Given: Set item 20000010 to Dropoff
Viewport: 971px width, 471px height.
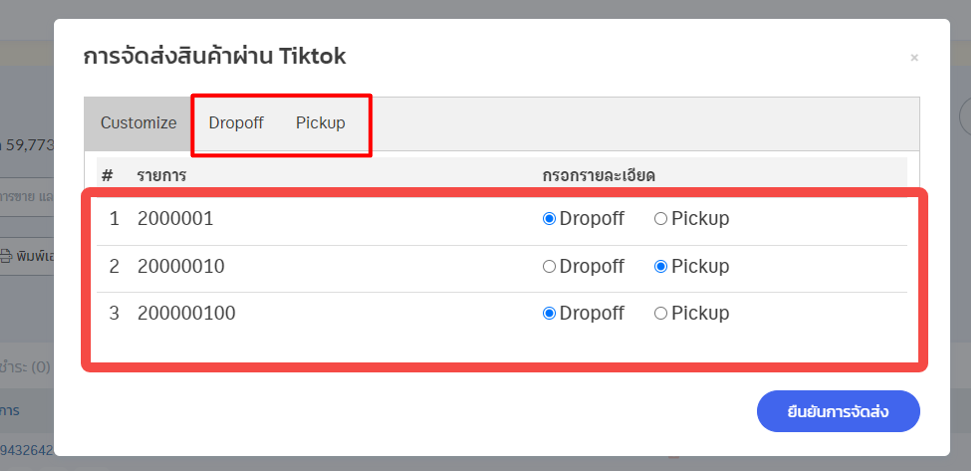Looking at the screenshot, I should point(549,267).
